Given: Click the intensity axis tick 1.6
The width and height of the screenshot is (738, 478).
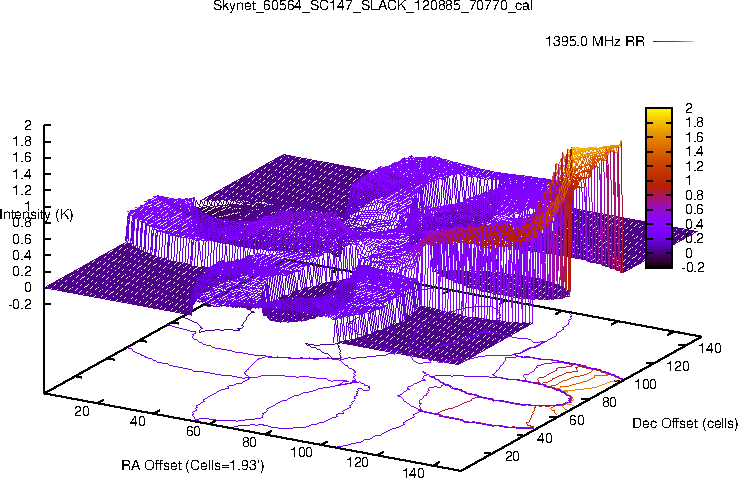Looking at the screenshot, I should (x=22, y=158).
